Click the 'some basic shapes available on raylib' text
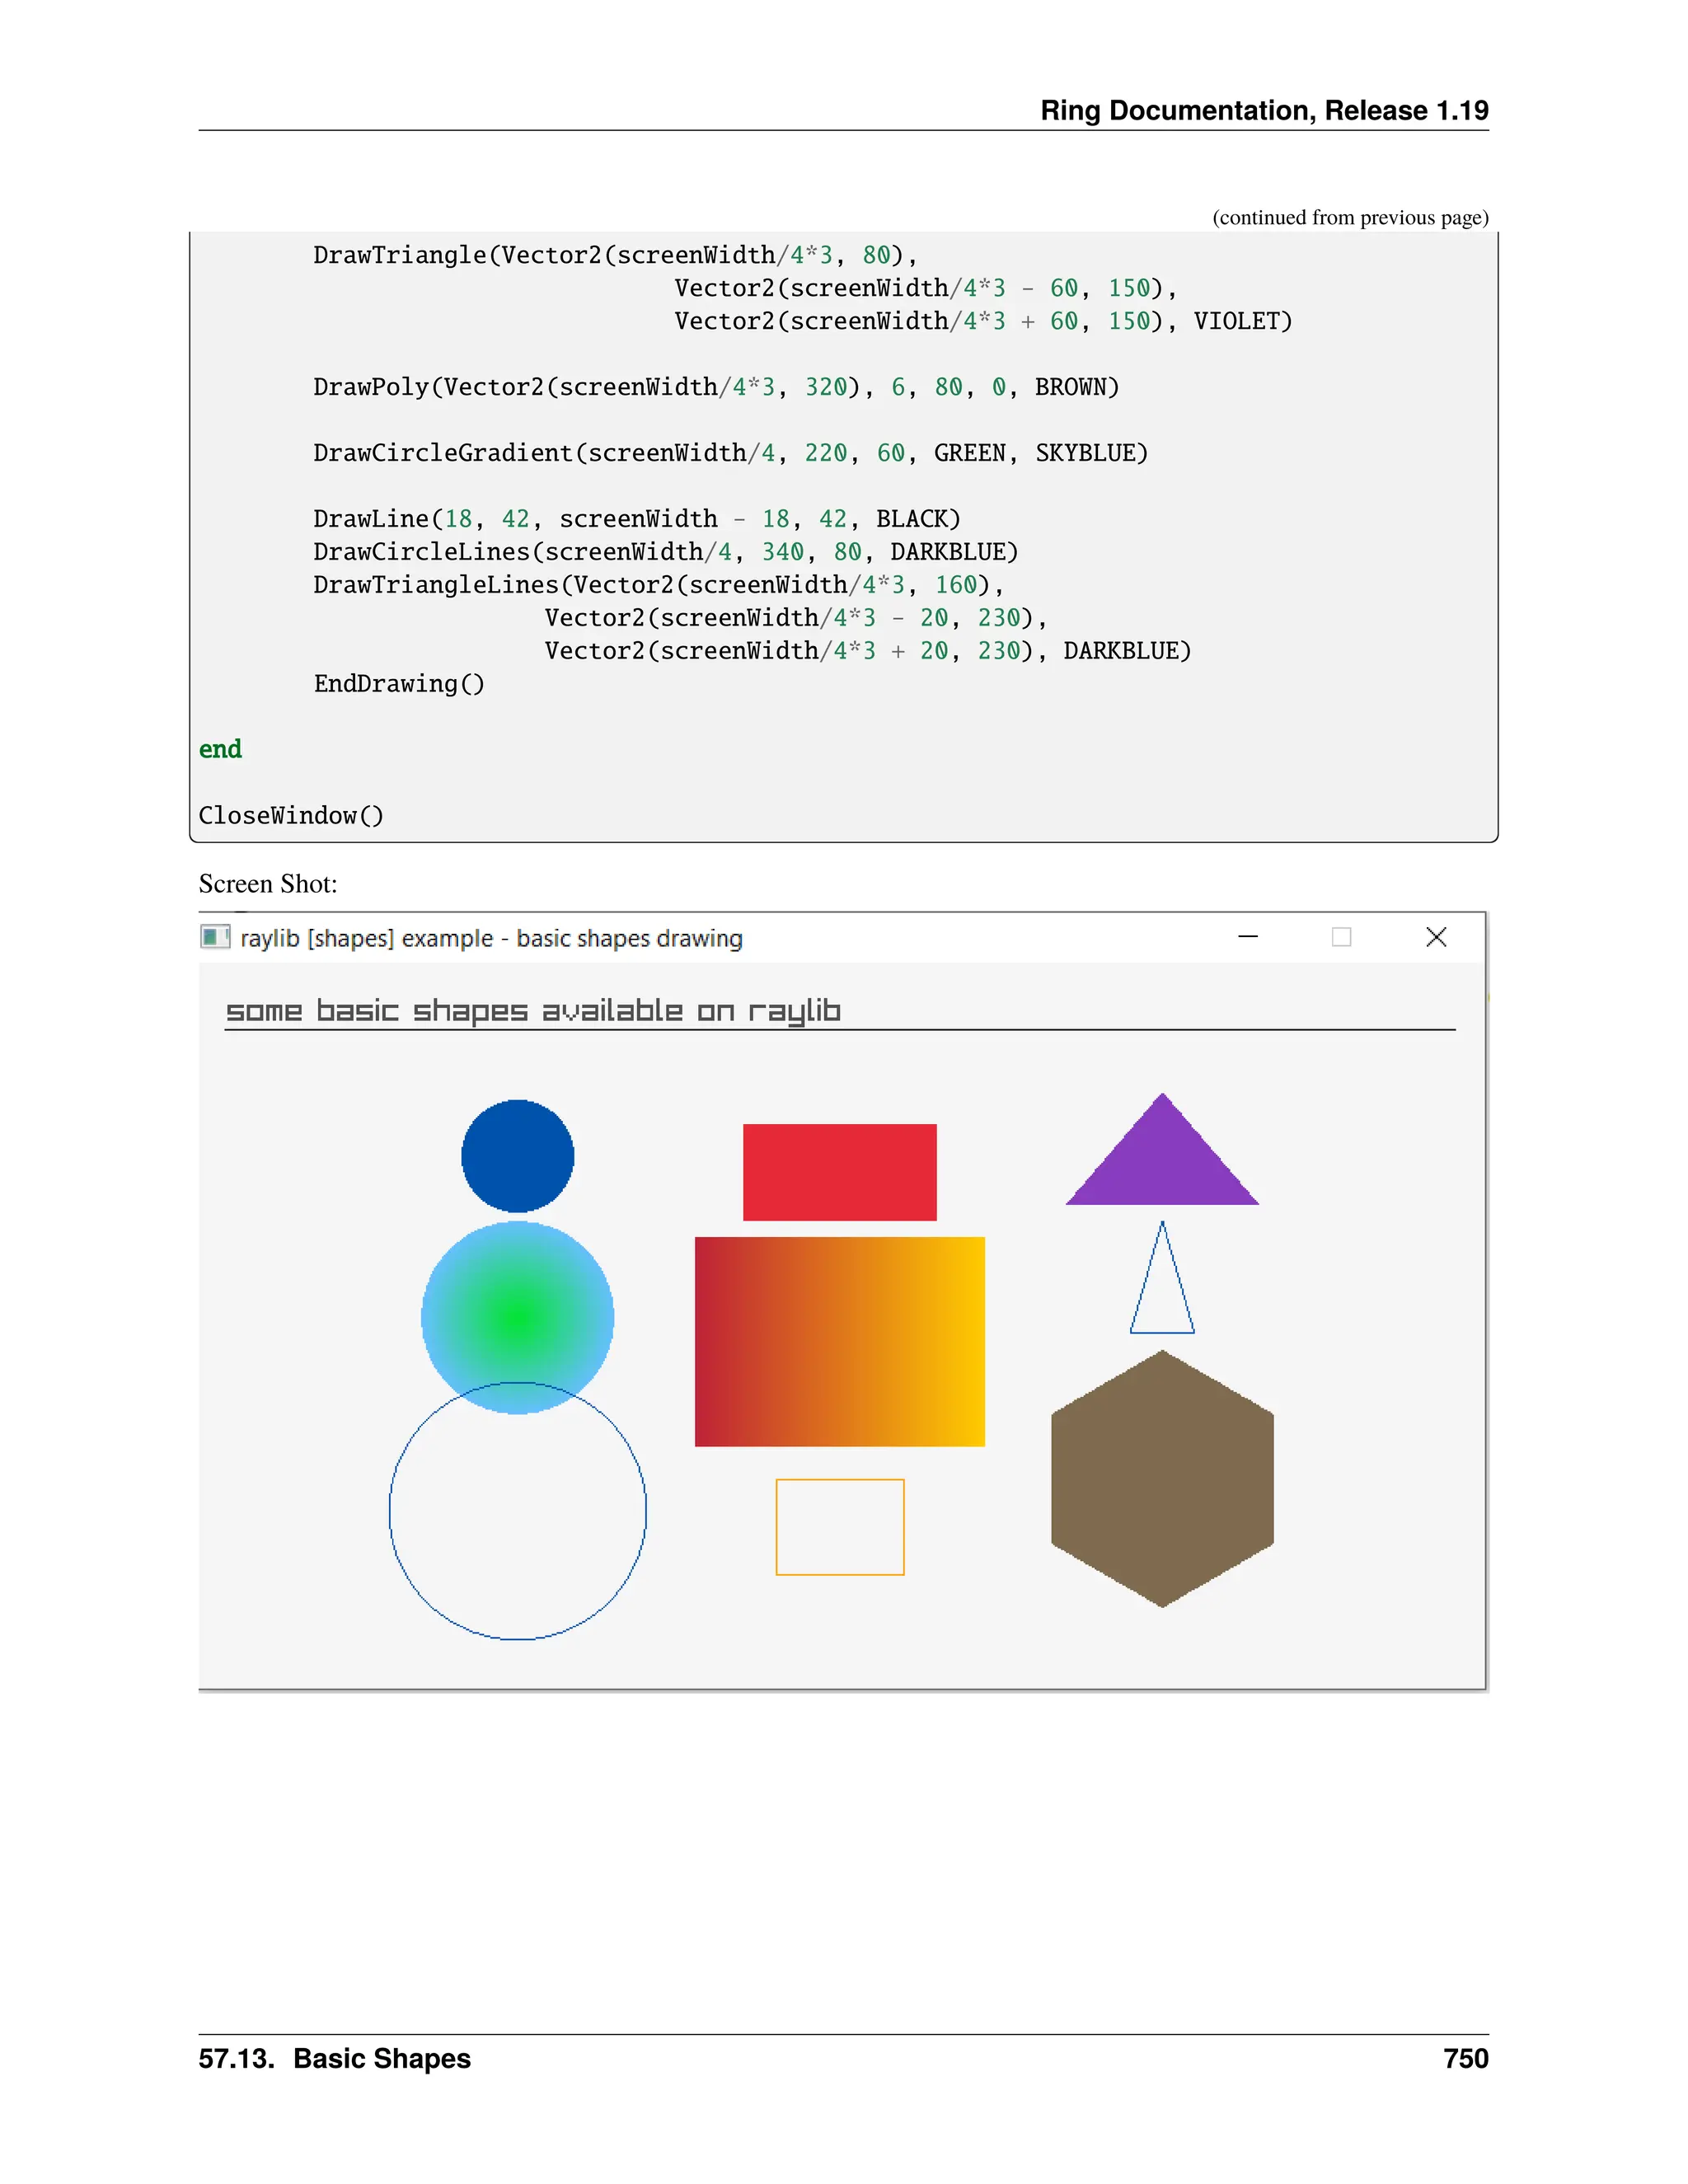1688x2184 pixels. click(x=533, y=1011)
